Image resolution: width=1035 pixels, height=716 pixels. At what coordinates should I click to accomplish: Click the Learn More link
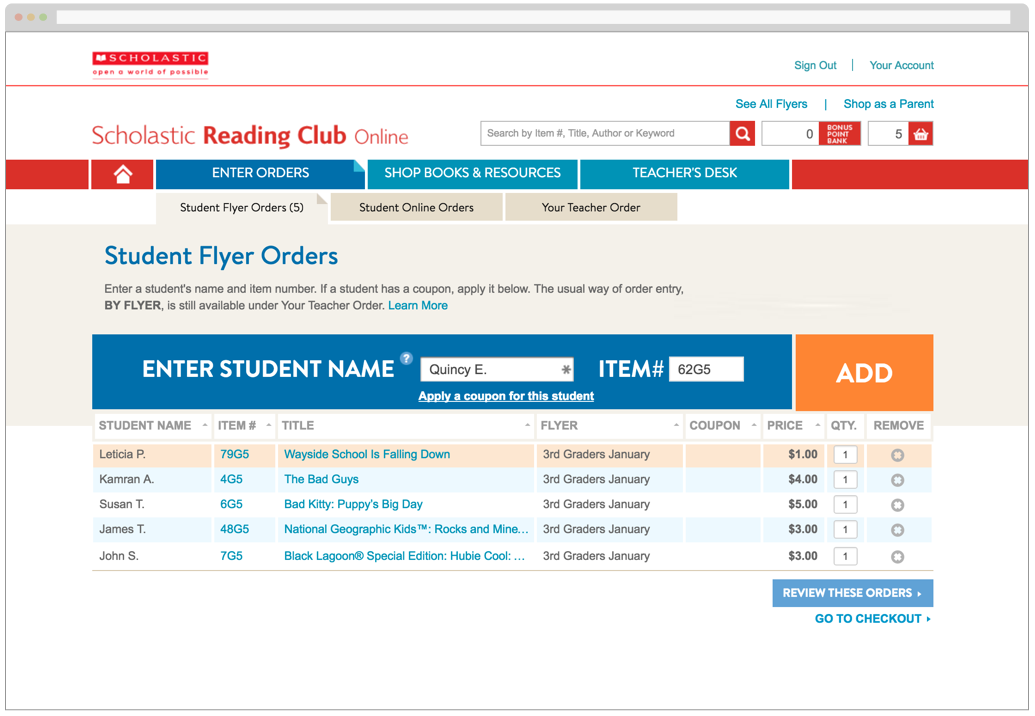tap(418, 306)
